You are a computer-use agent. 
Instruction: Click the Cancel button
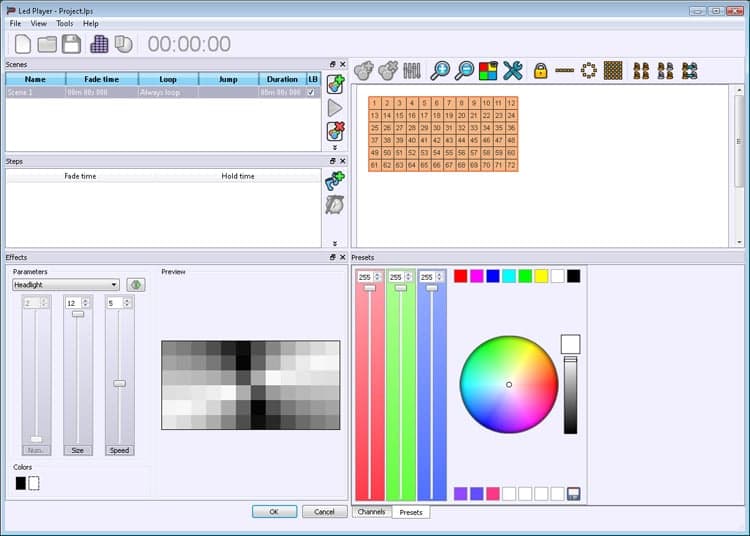pos(324,511)
